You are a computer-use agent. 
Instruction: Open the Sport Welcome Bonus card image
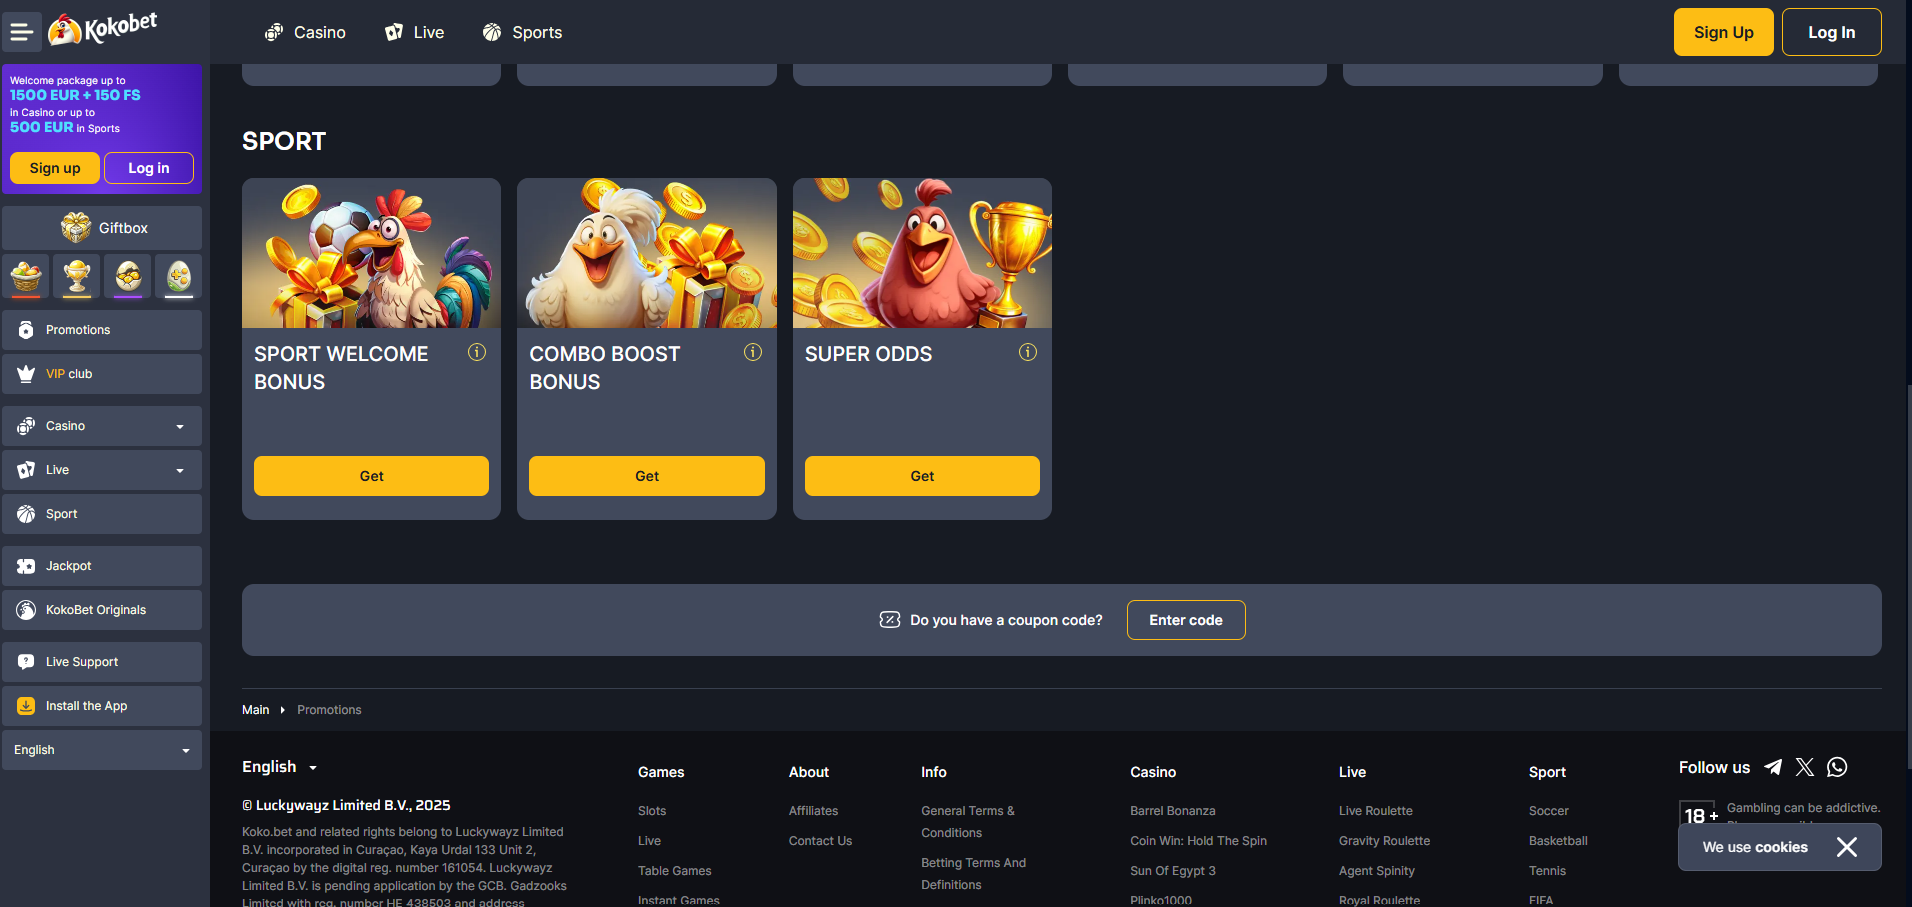click(371, 253)
